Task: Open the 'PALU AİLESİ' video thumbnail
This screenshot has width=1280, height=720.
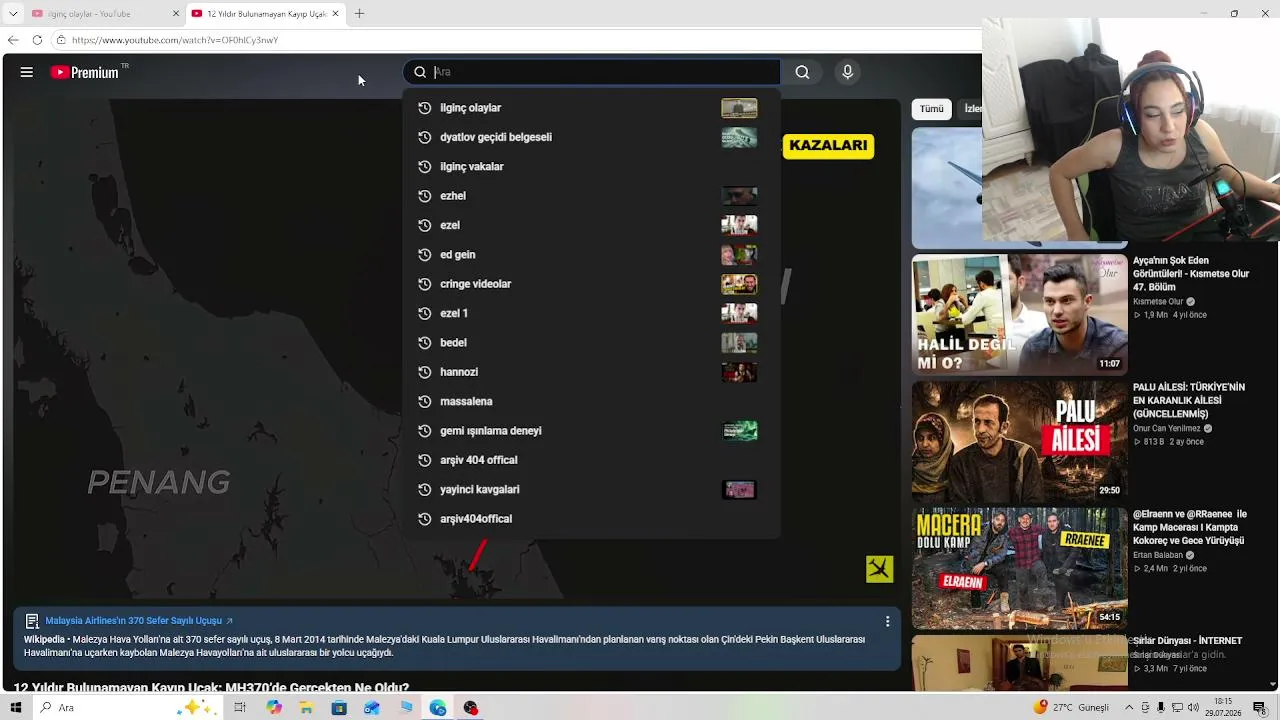Action: click(x=1019, y=441)
